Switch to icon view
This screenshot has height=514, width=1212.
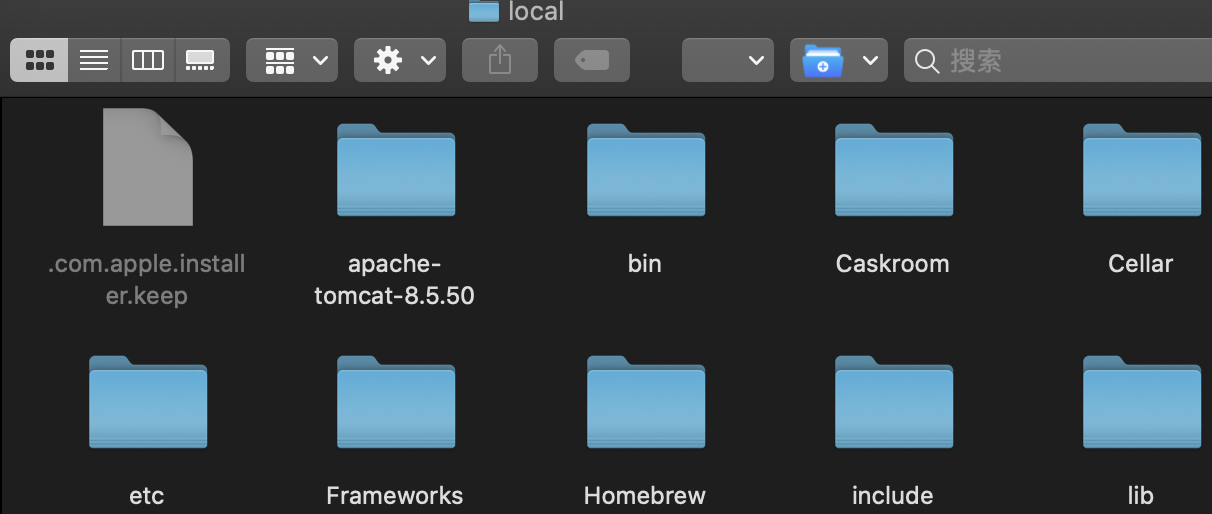pos(39,61)
